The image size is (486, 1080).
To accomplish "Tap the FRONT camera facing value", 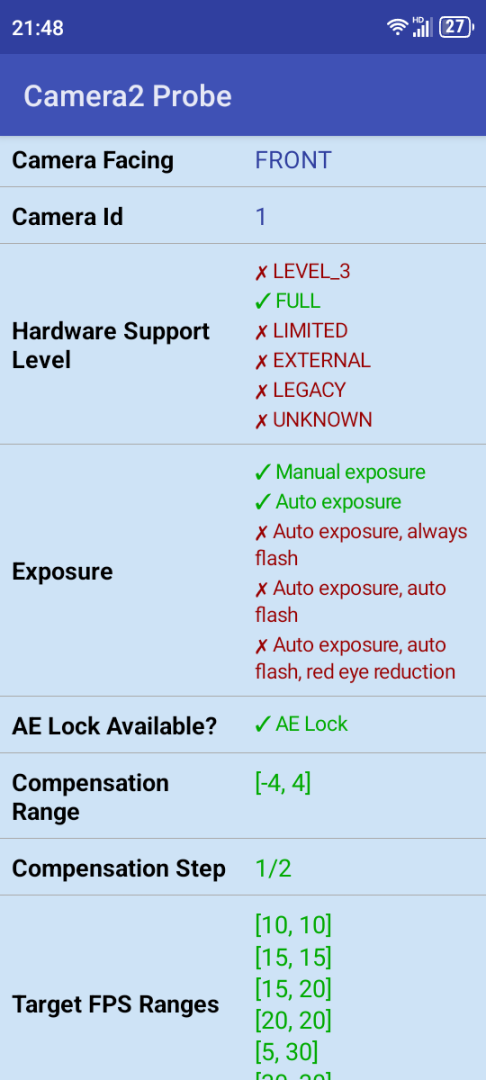I will coord(293,160).
